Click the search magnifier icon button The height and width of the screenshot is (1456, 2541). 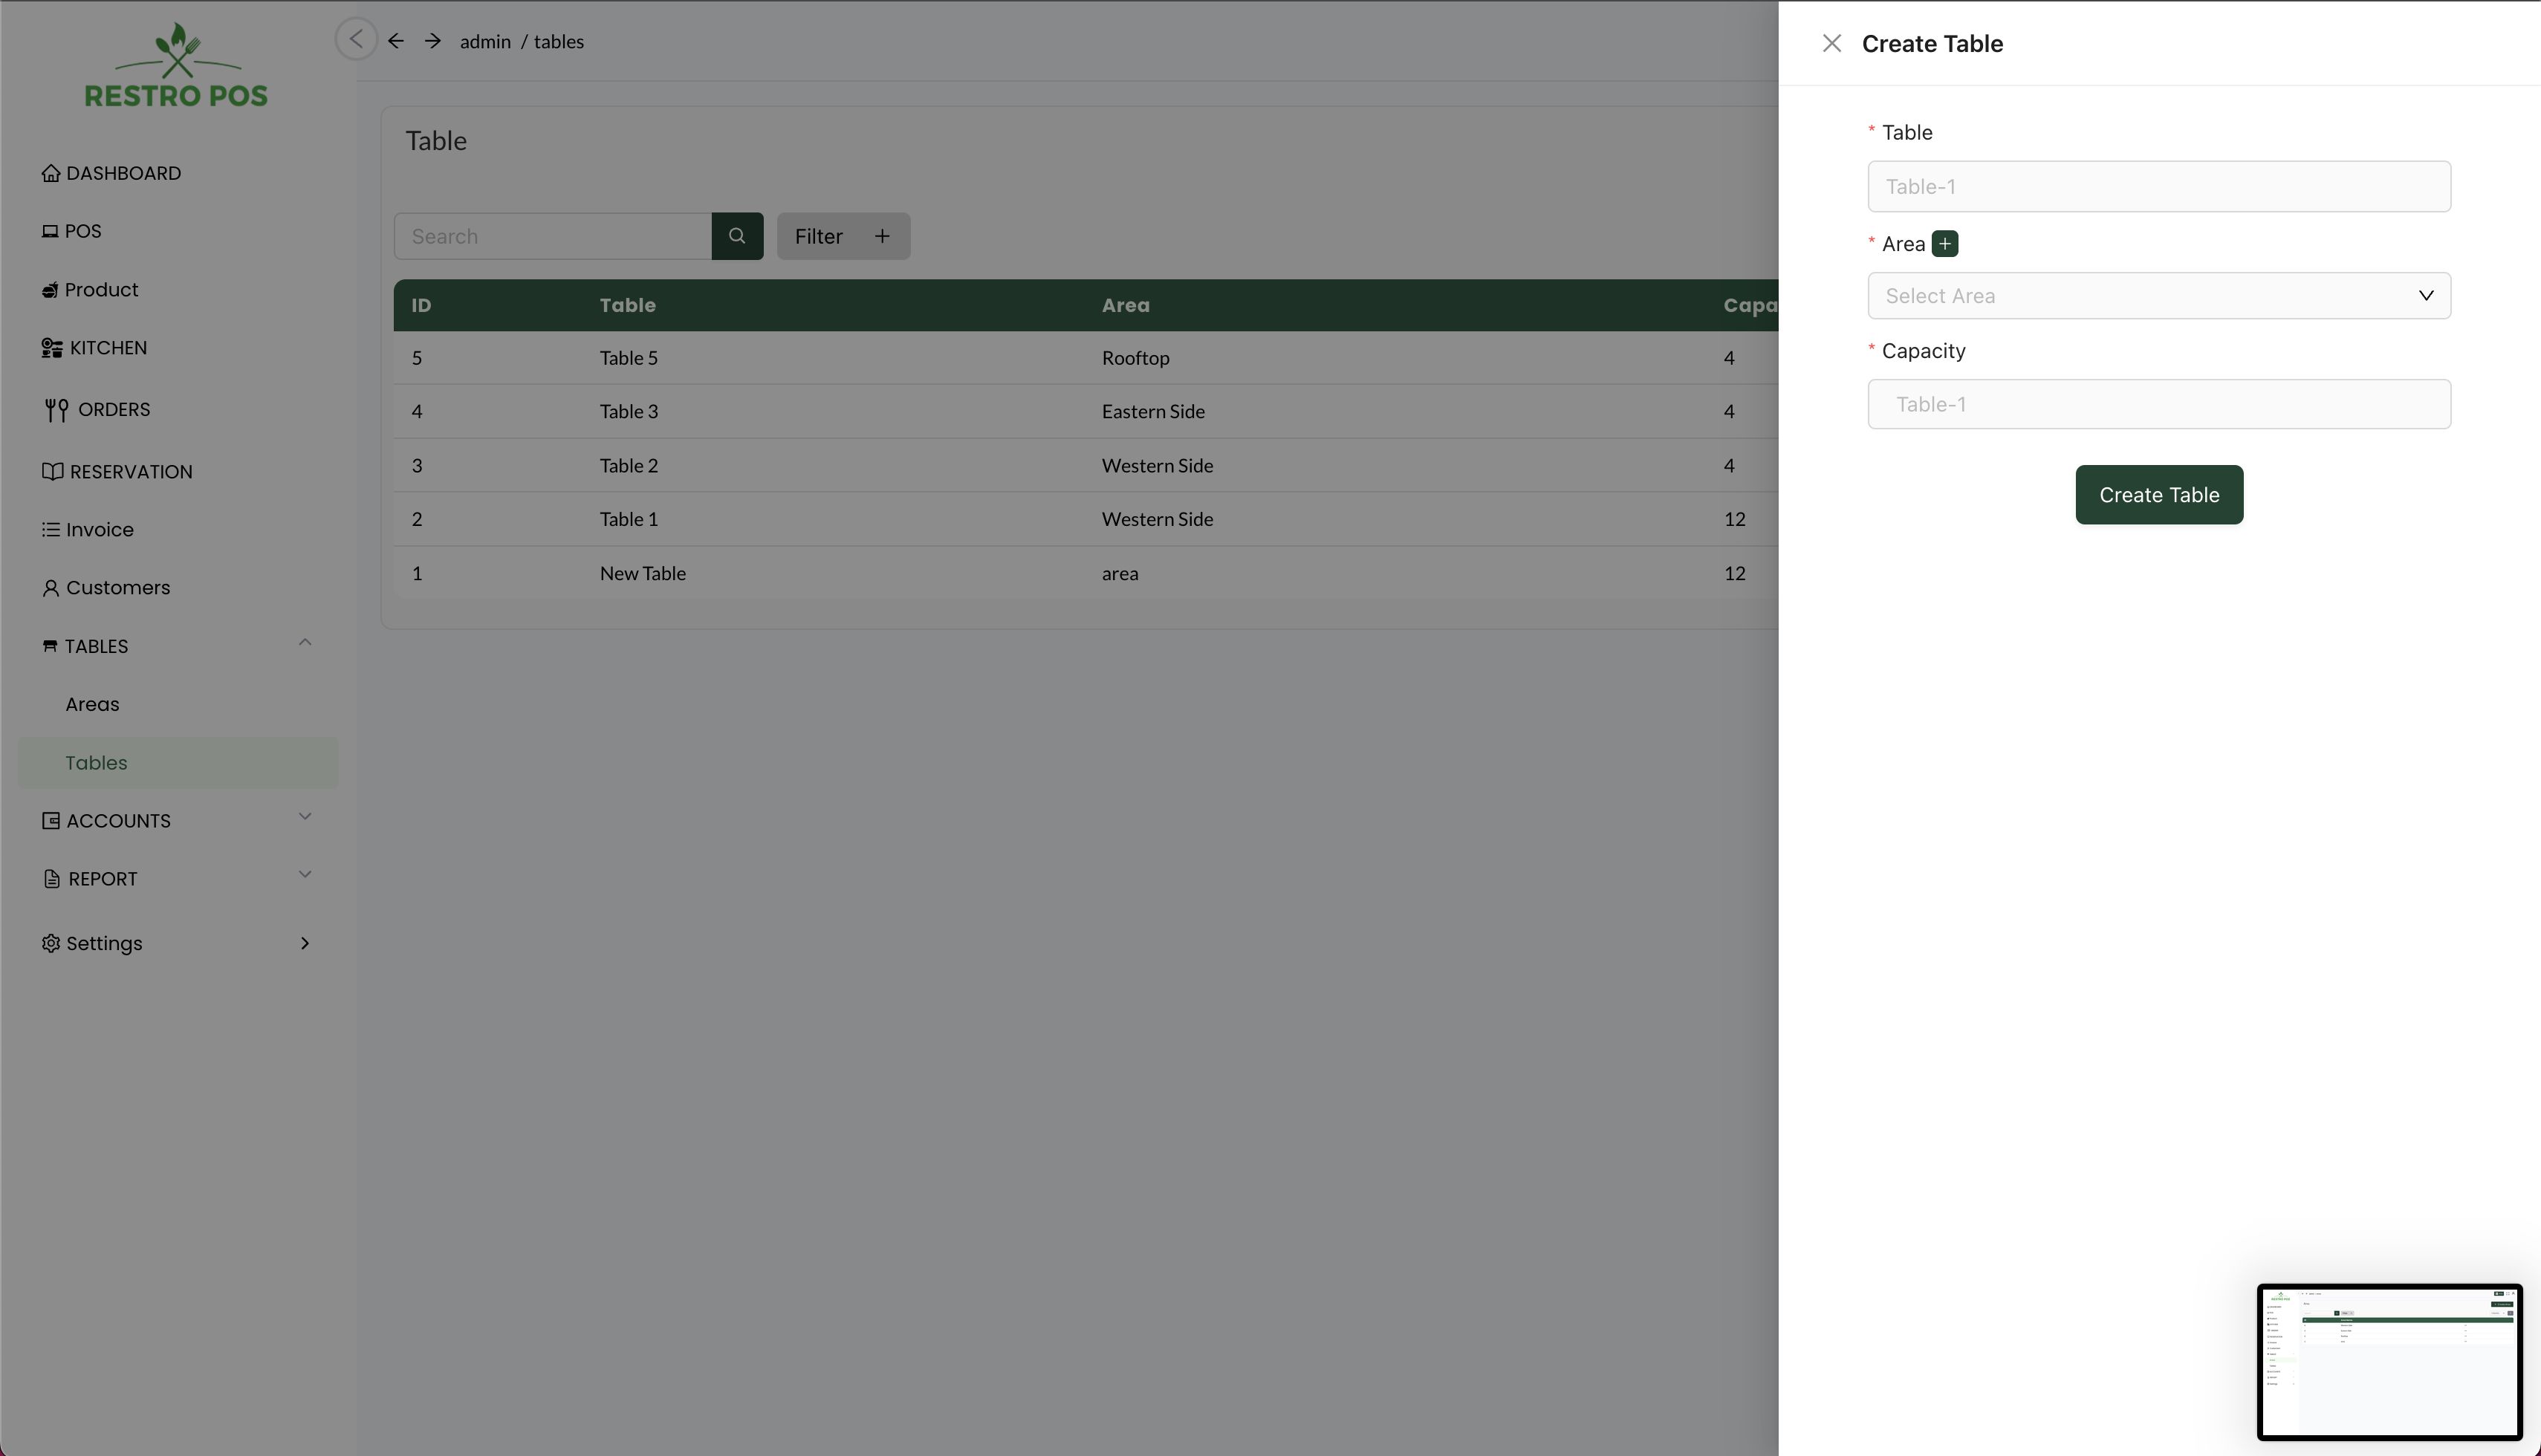(737, 236)
